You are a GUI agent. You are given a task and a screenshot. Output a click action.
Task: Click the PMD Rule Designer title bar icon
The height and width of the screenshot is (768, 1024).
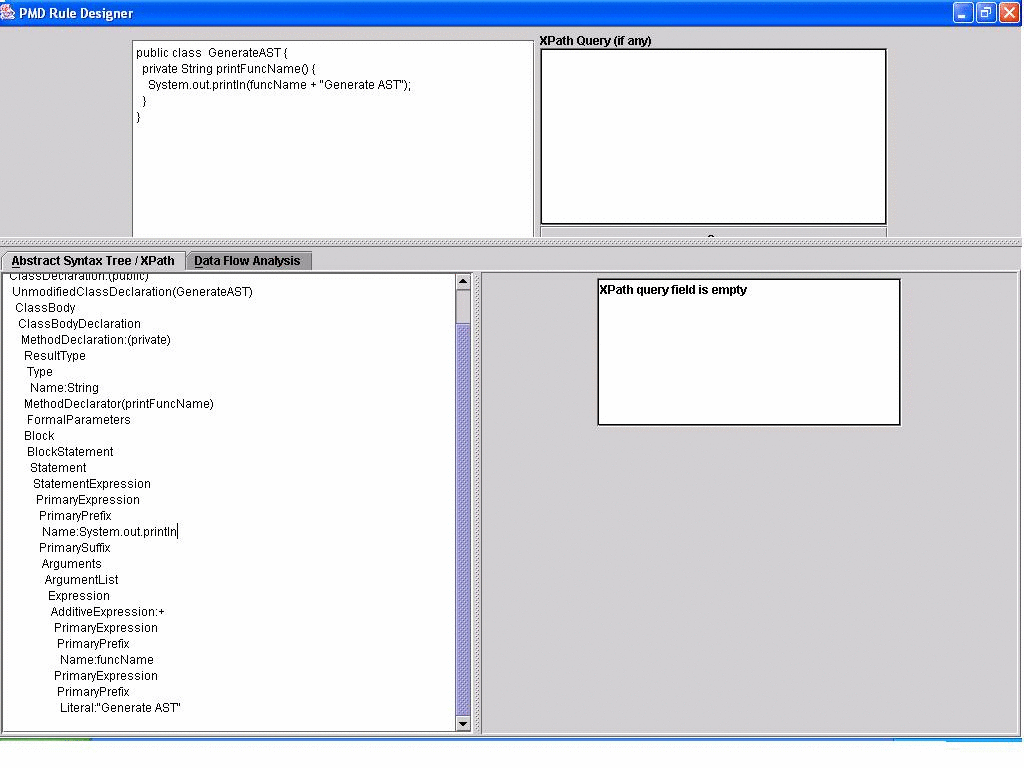coord(9,13)
